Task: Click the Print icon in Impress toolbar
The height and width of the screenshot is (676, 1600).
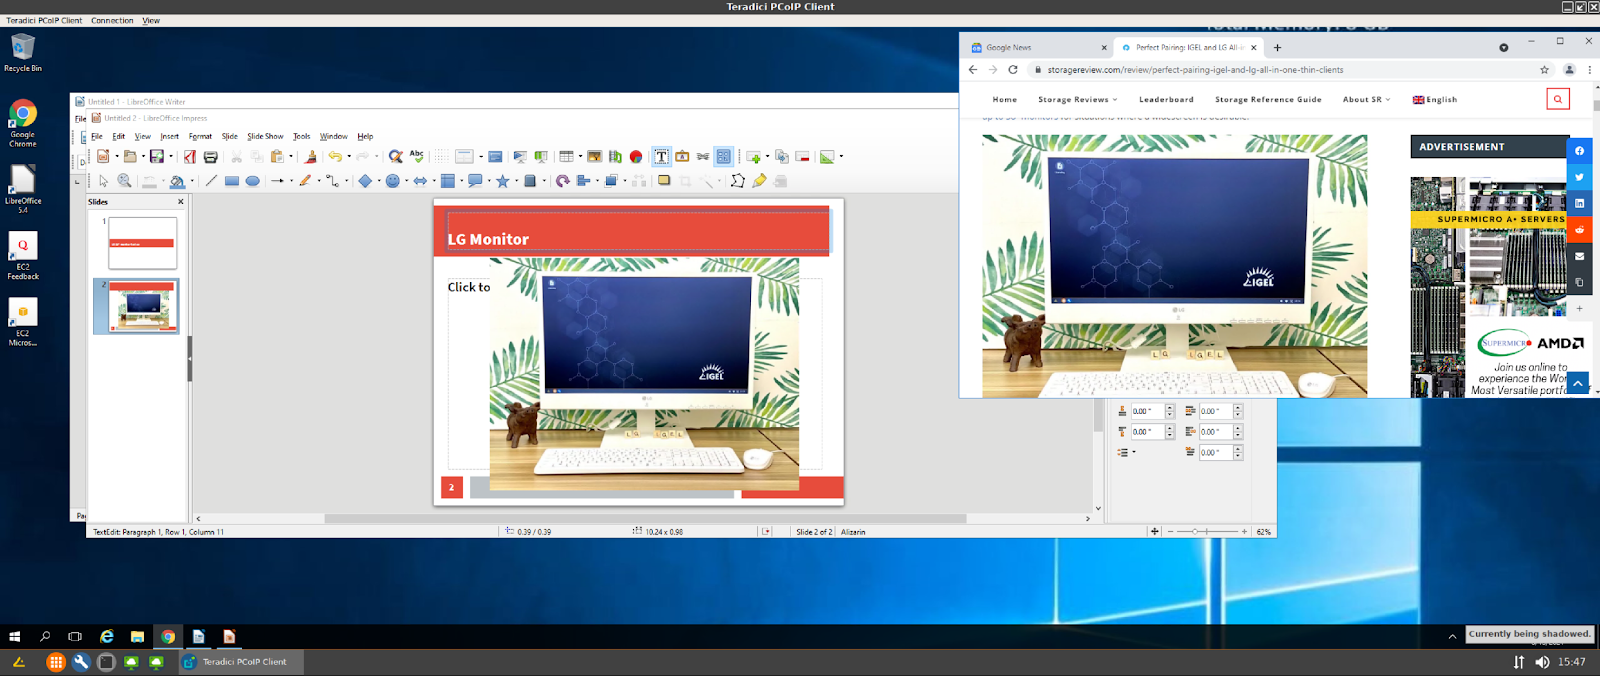Action: (210, 156)
